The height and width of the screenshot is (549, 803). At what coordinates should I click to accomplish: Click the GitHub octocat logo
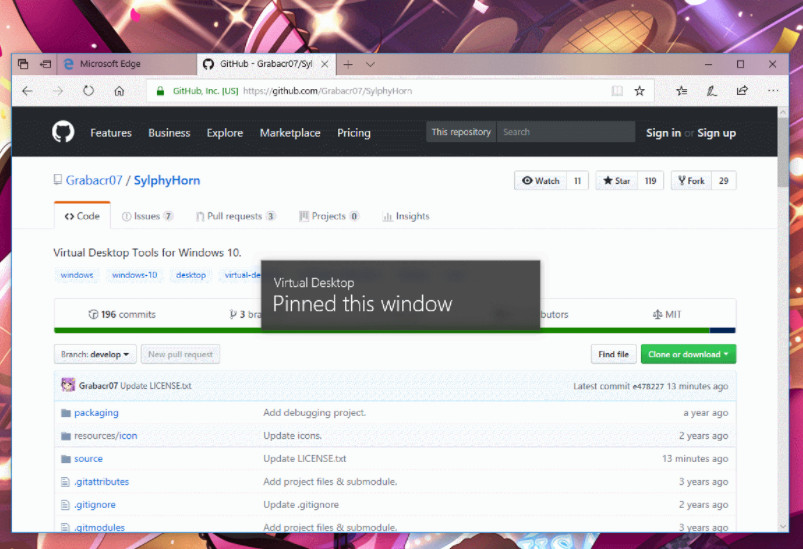point(63,132)
